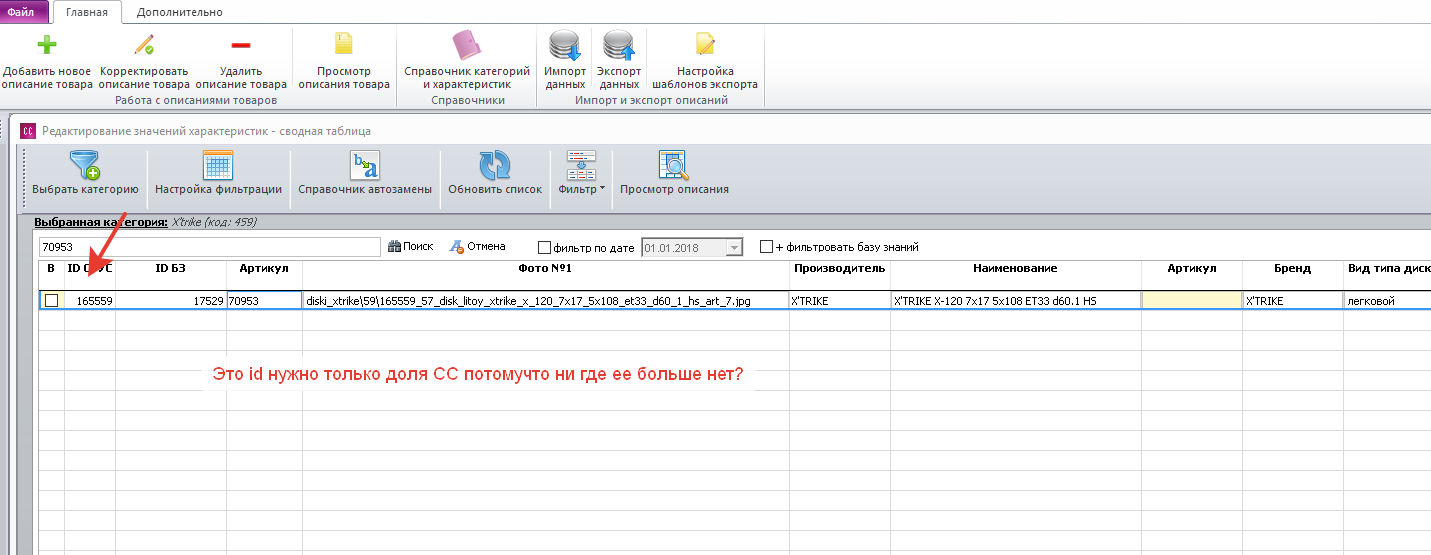This screenshot has height=555, width=1431.
Task: Click the Поиск search button
Action: pos(411,246)
